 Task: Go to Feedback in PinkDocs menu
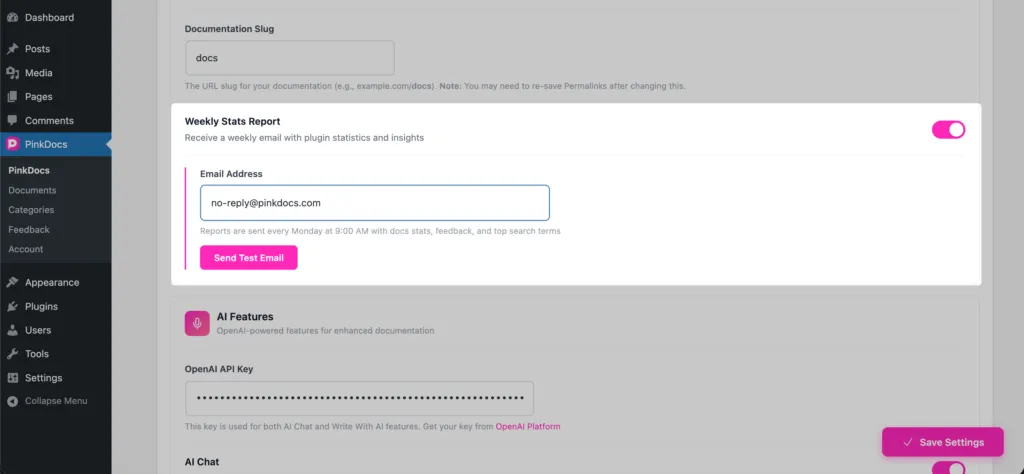click(29, 229)
